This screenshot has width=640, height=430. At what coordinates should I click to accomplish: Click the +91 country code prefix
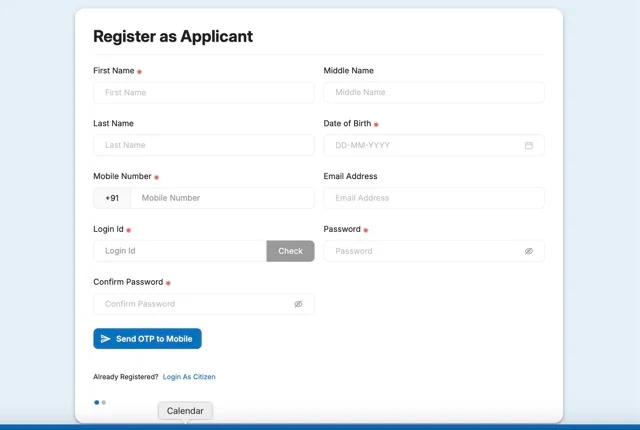pyautogui.click(x=112, y=198)
